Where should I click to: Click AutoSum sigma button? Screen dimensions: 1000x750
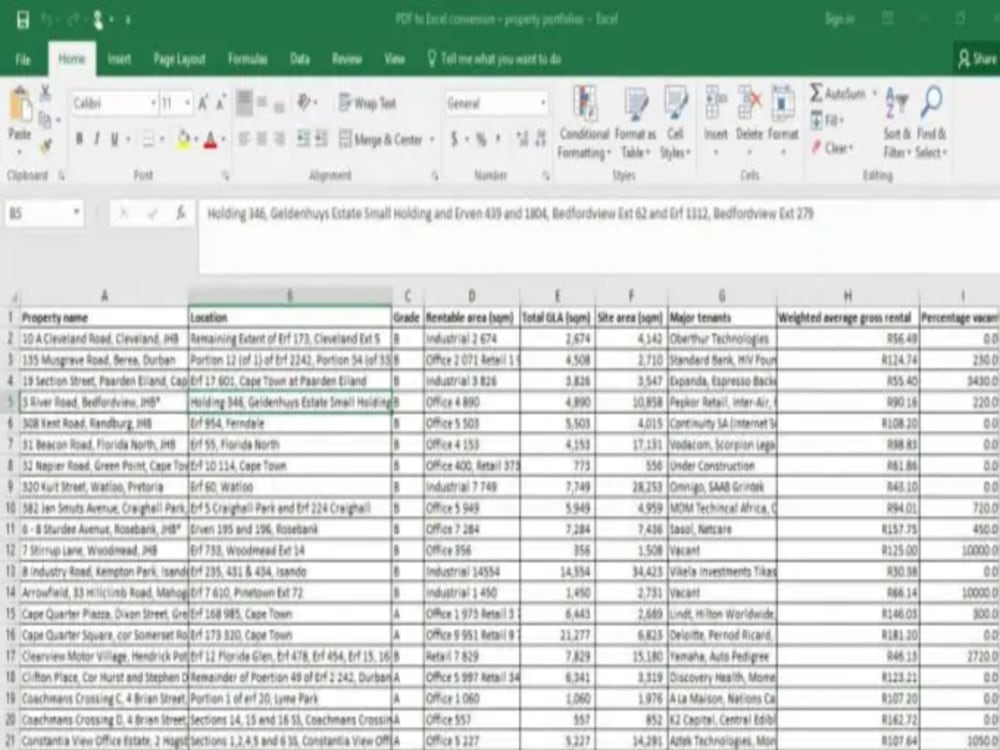837,94
